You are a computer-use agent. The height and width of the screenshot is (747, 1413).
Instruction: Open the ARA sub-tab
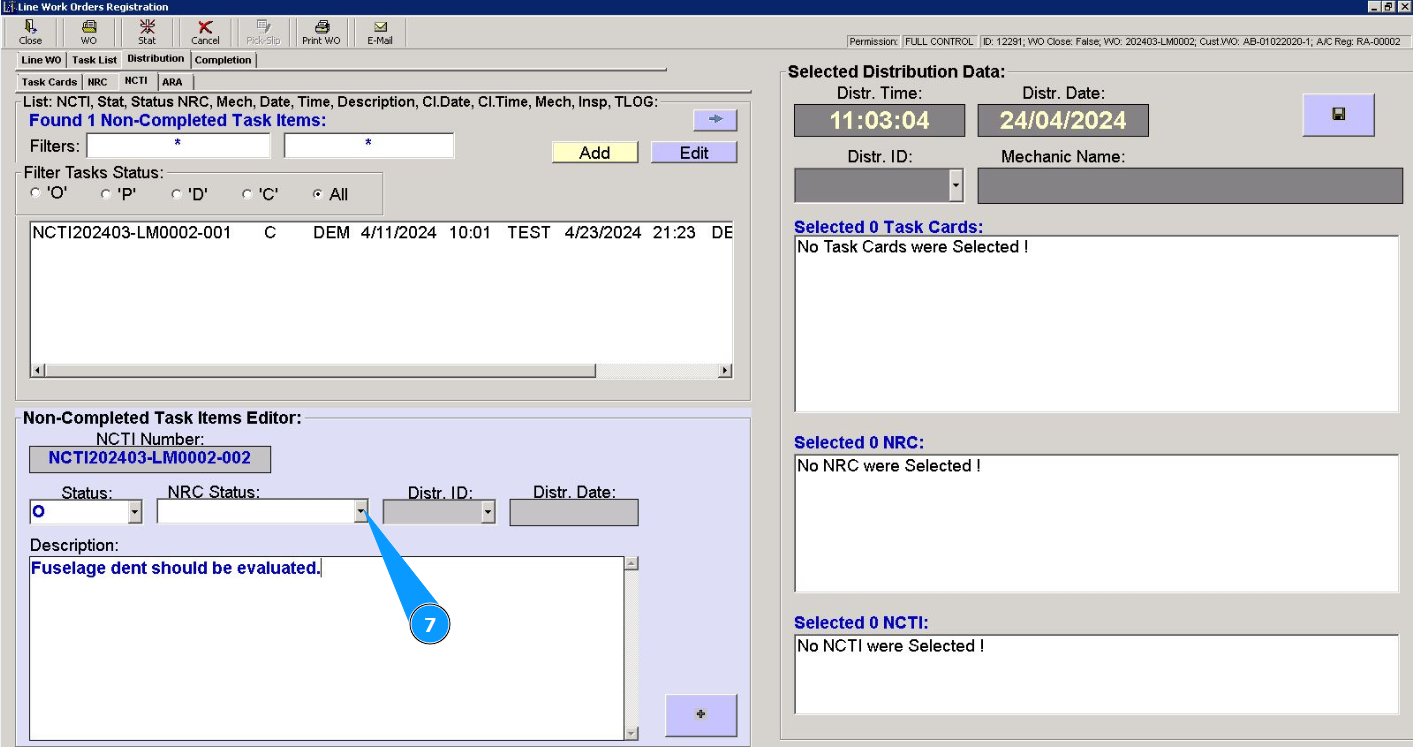(x=172, y=82)
